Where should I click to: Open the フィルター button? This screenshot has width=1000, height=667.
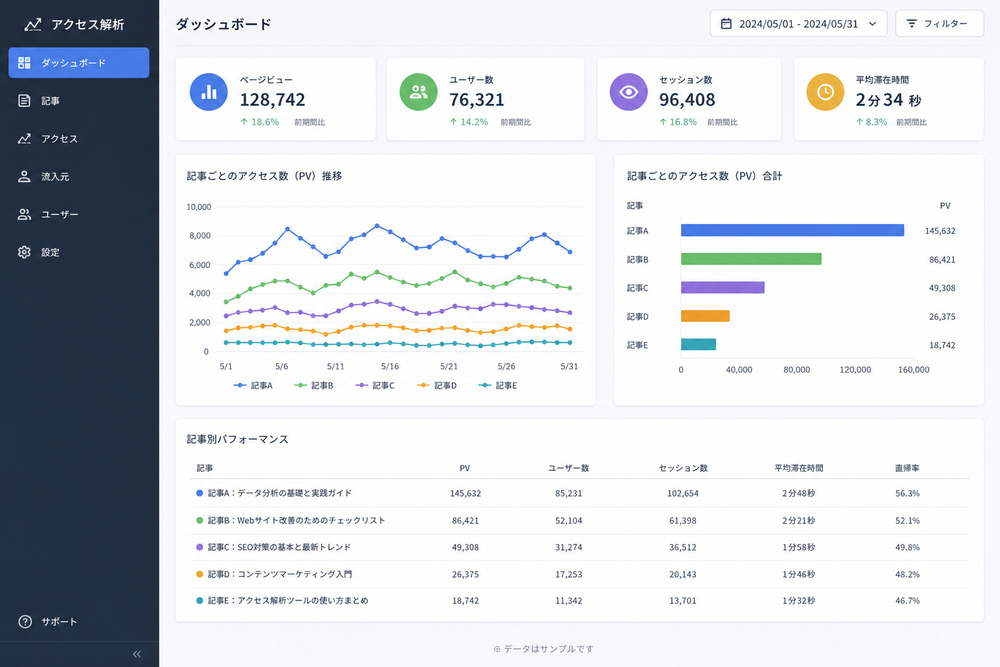[939, 24]
